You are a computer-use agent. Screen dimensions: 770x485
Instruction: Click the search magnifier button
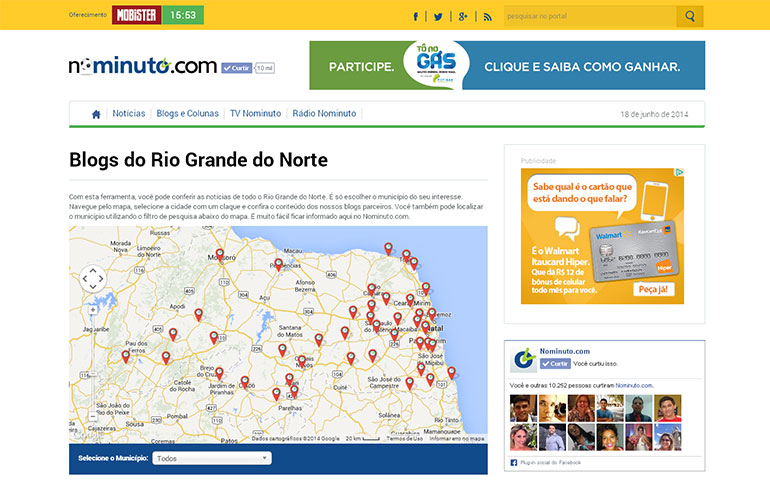[x=690, y=16]
